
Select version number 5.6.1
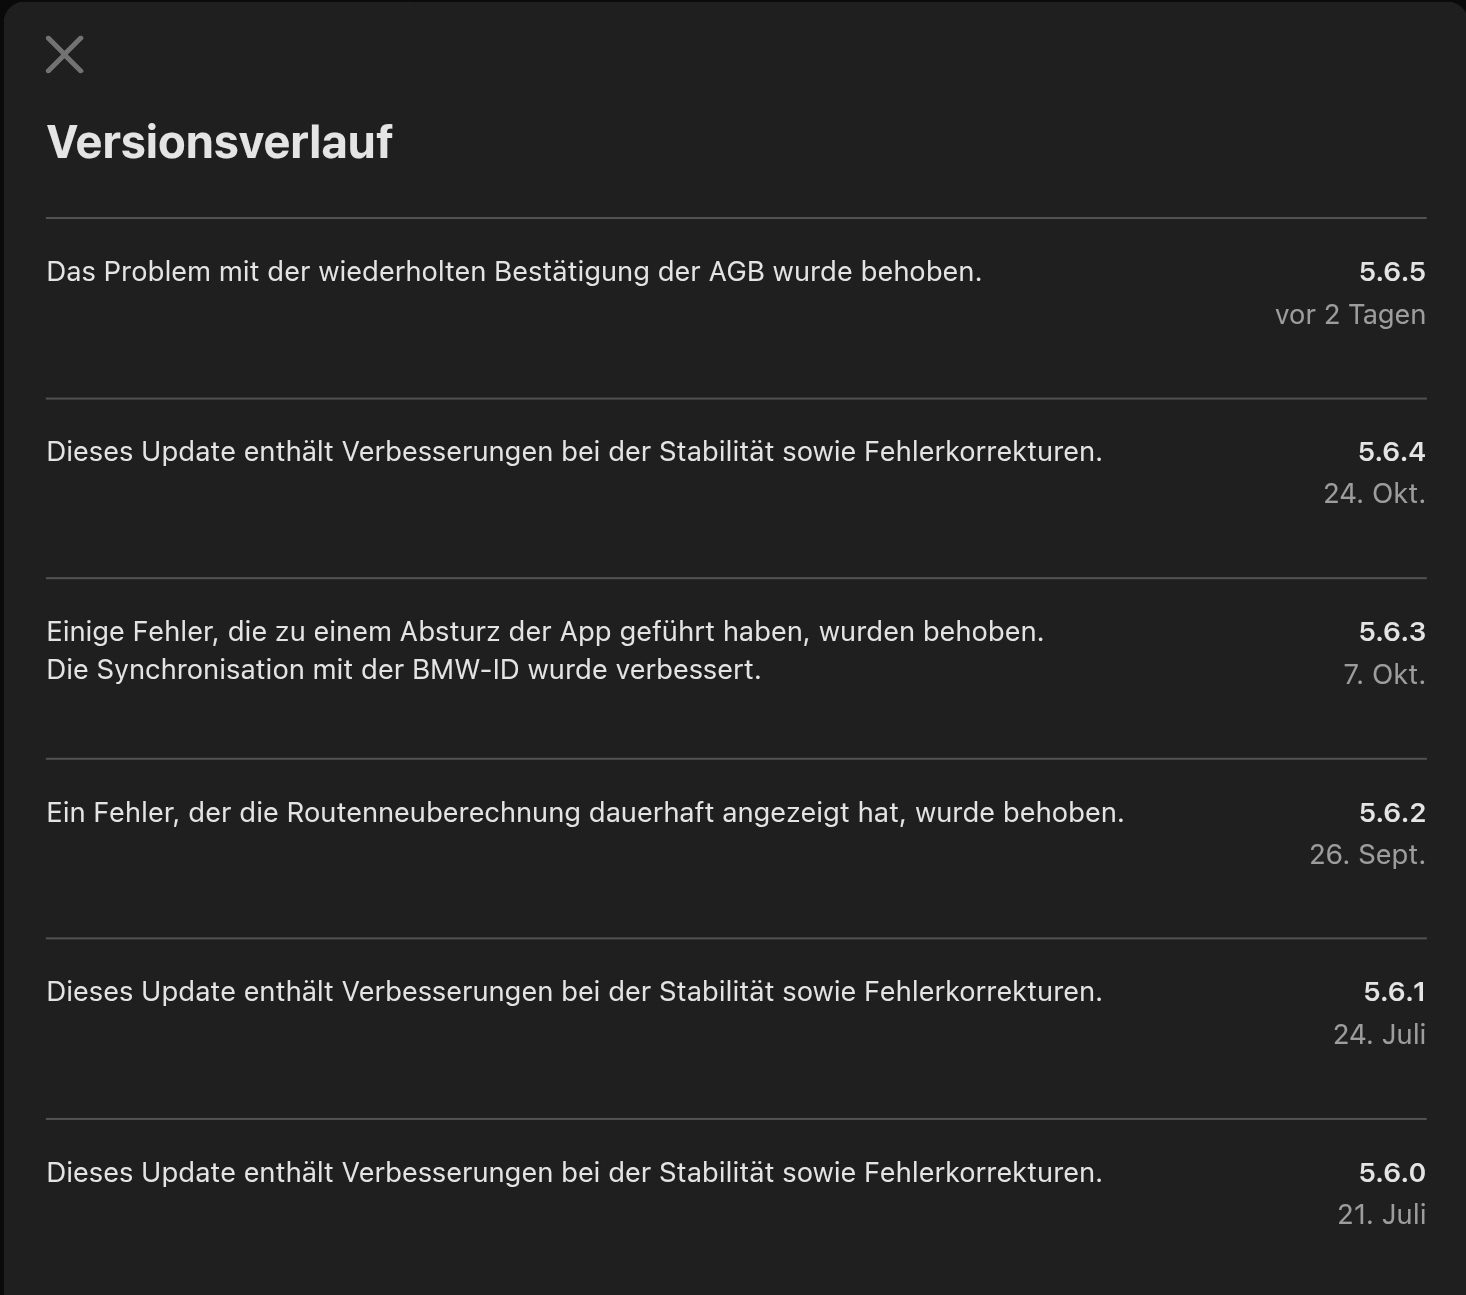pos(1392,992)
